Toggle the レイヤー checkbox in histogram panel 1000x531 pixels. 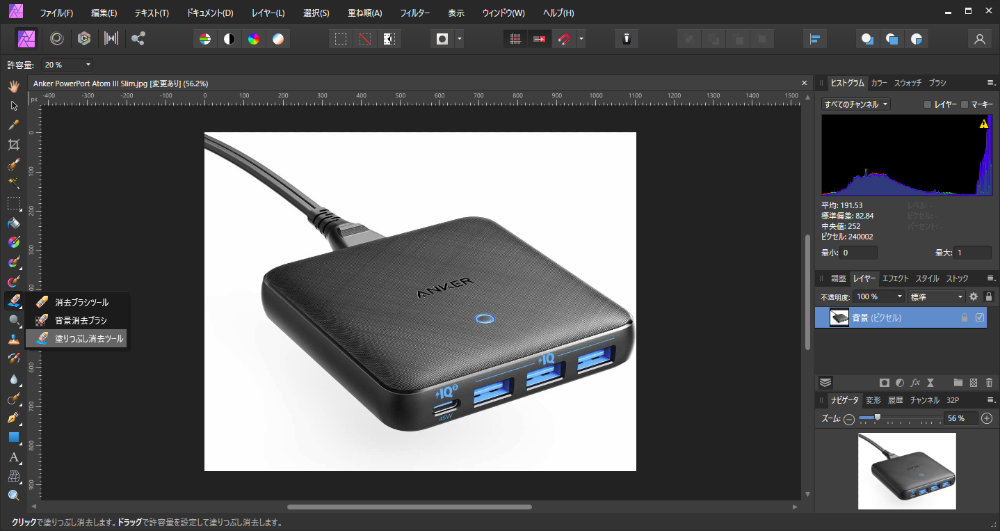(927, 105)
